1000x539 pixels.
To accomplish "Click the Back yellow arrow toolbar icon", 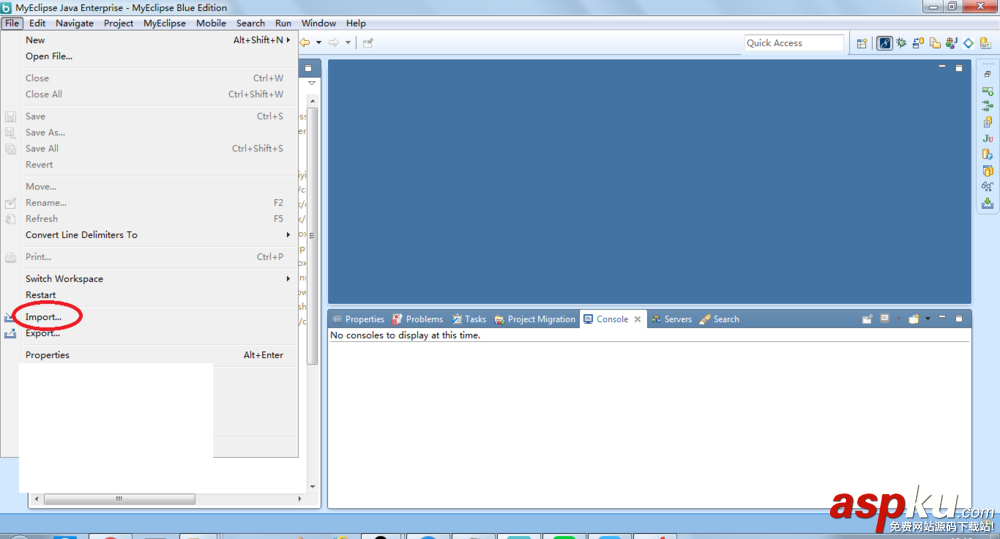I will point(305,43).
